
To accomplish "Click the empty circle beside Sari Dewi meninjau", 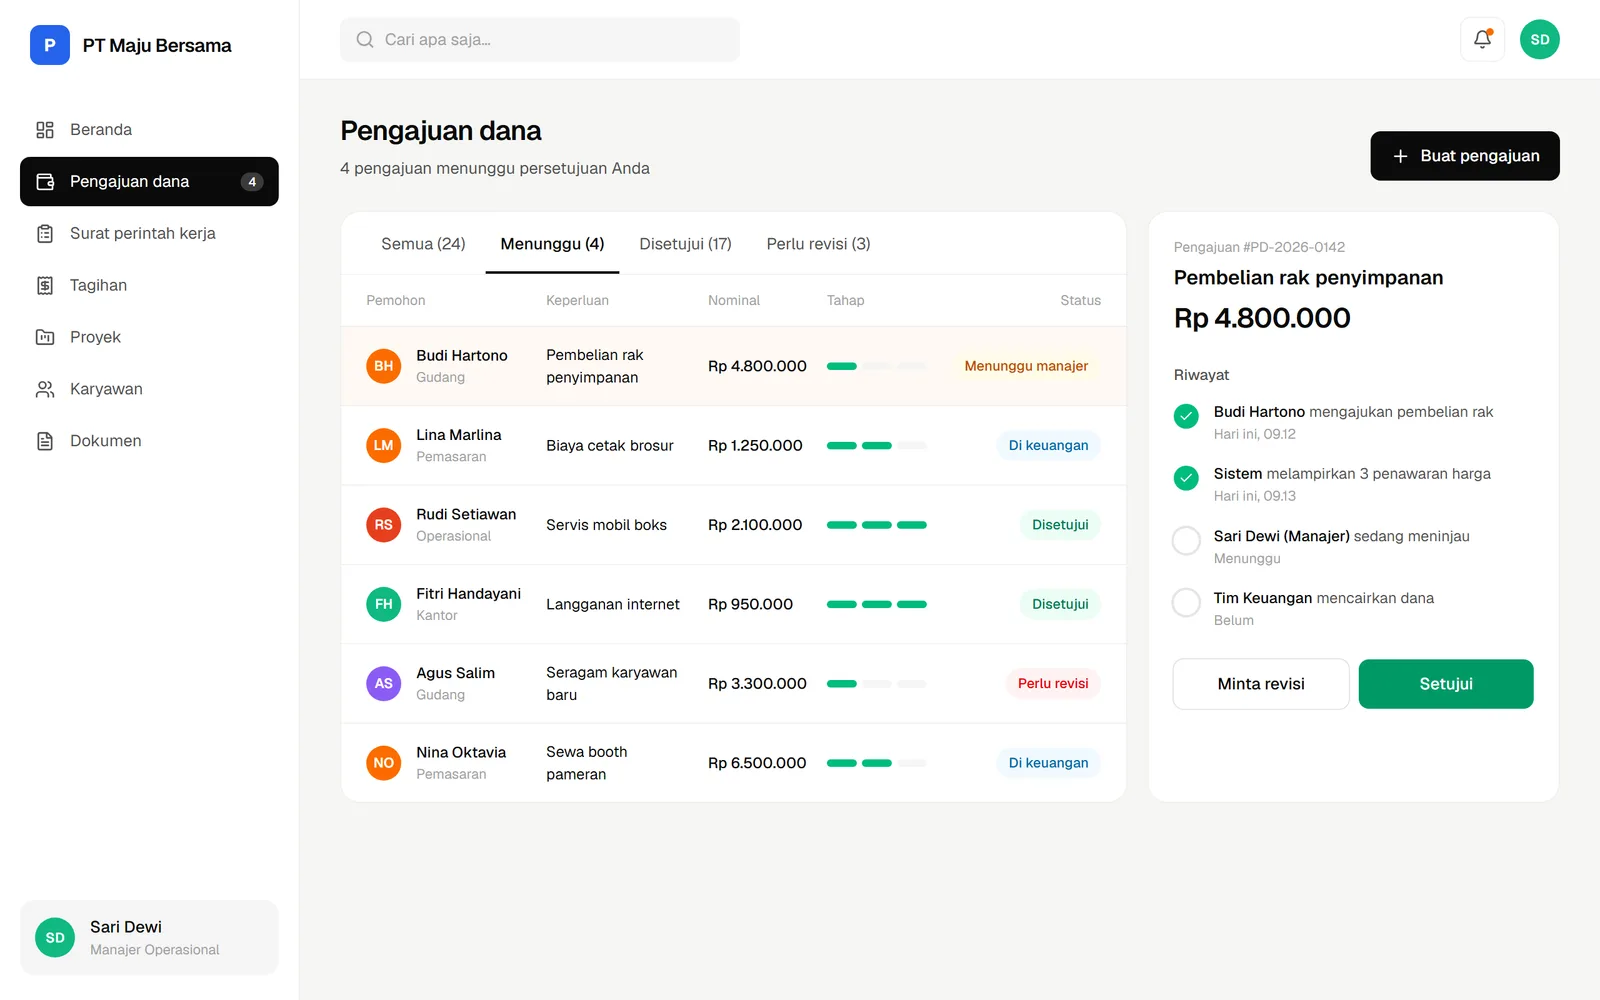I will [x=1186, y=540].
